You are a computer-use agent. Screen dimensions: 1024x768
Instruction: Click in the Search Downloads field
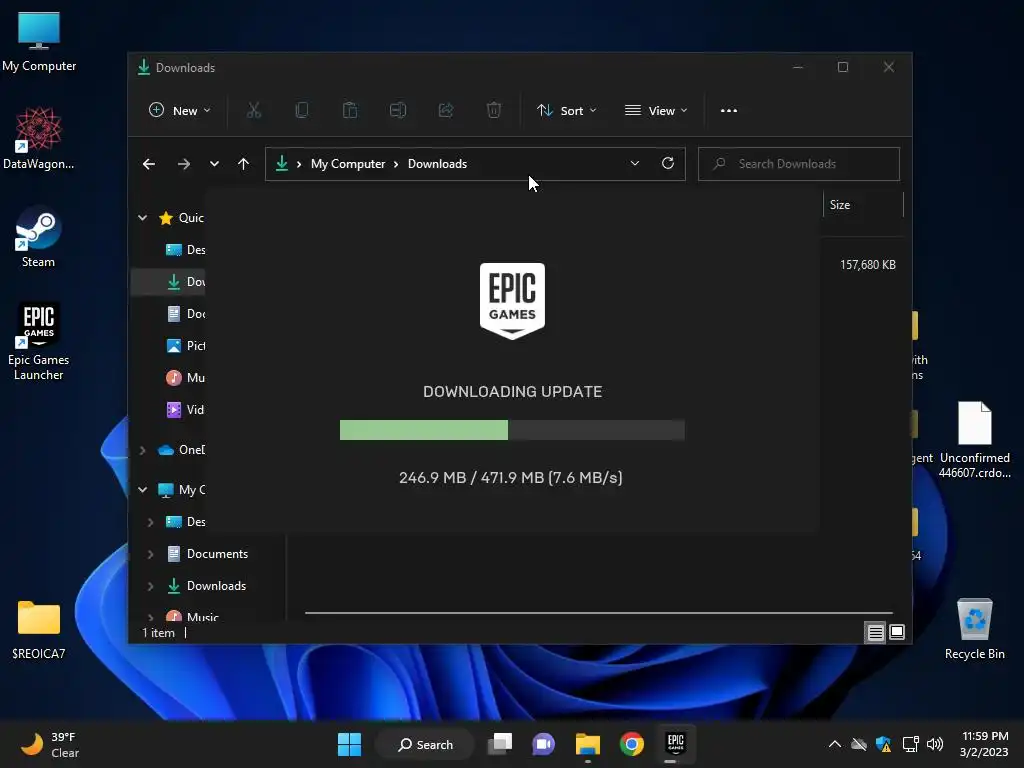(799, 164)
